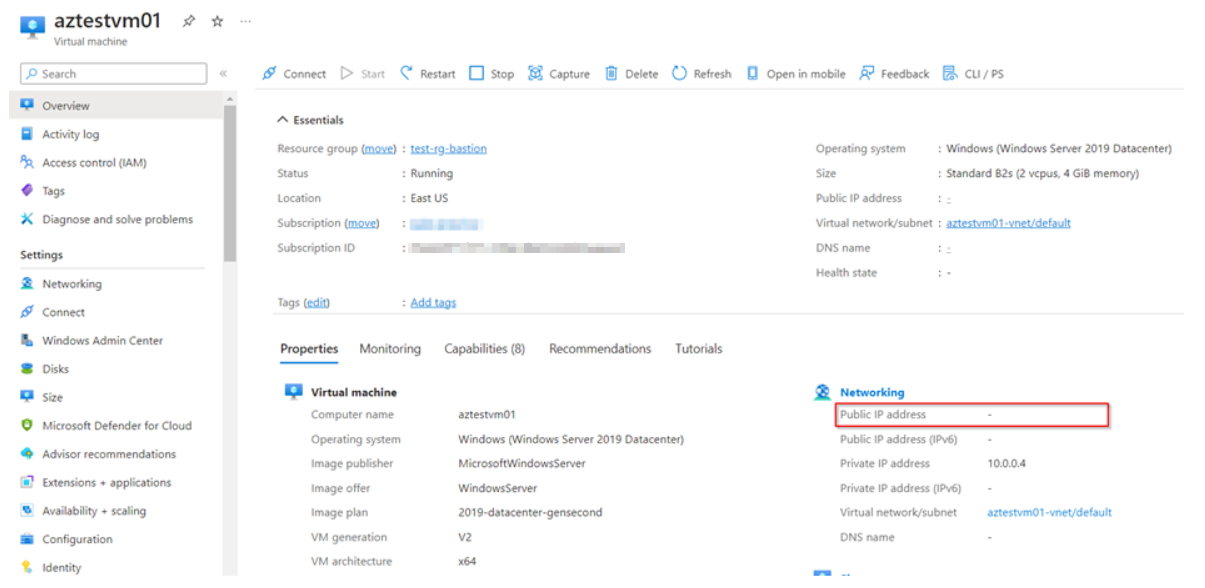1205x588 pixels.
Task: Delete the virtual machine
Action: point(632,74)
